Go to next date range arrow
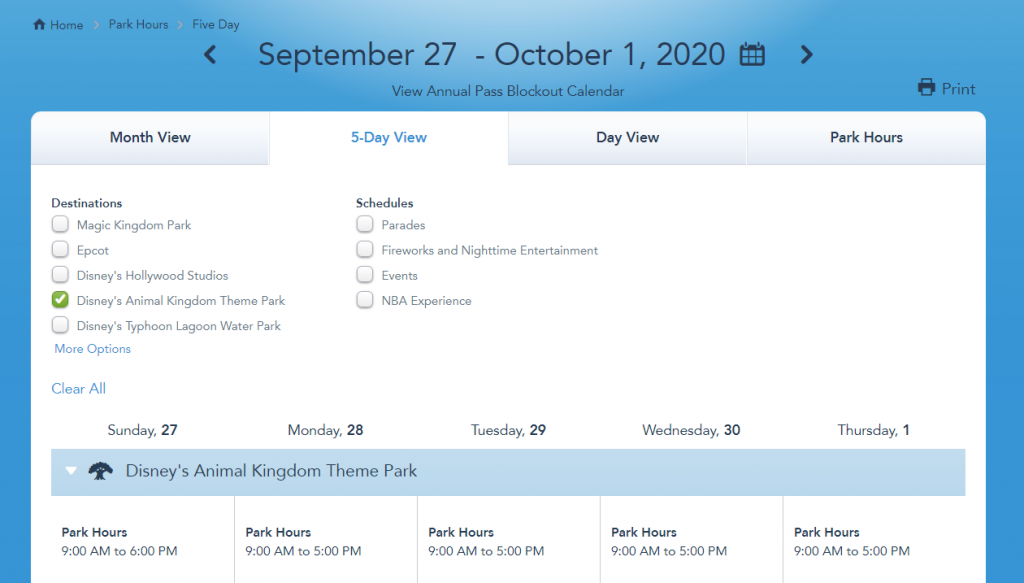1024x583 pixels. coord(806,55)
